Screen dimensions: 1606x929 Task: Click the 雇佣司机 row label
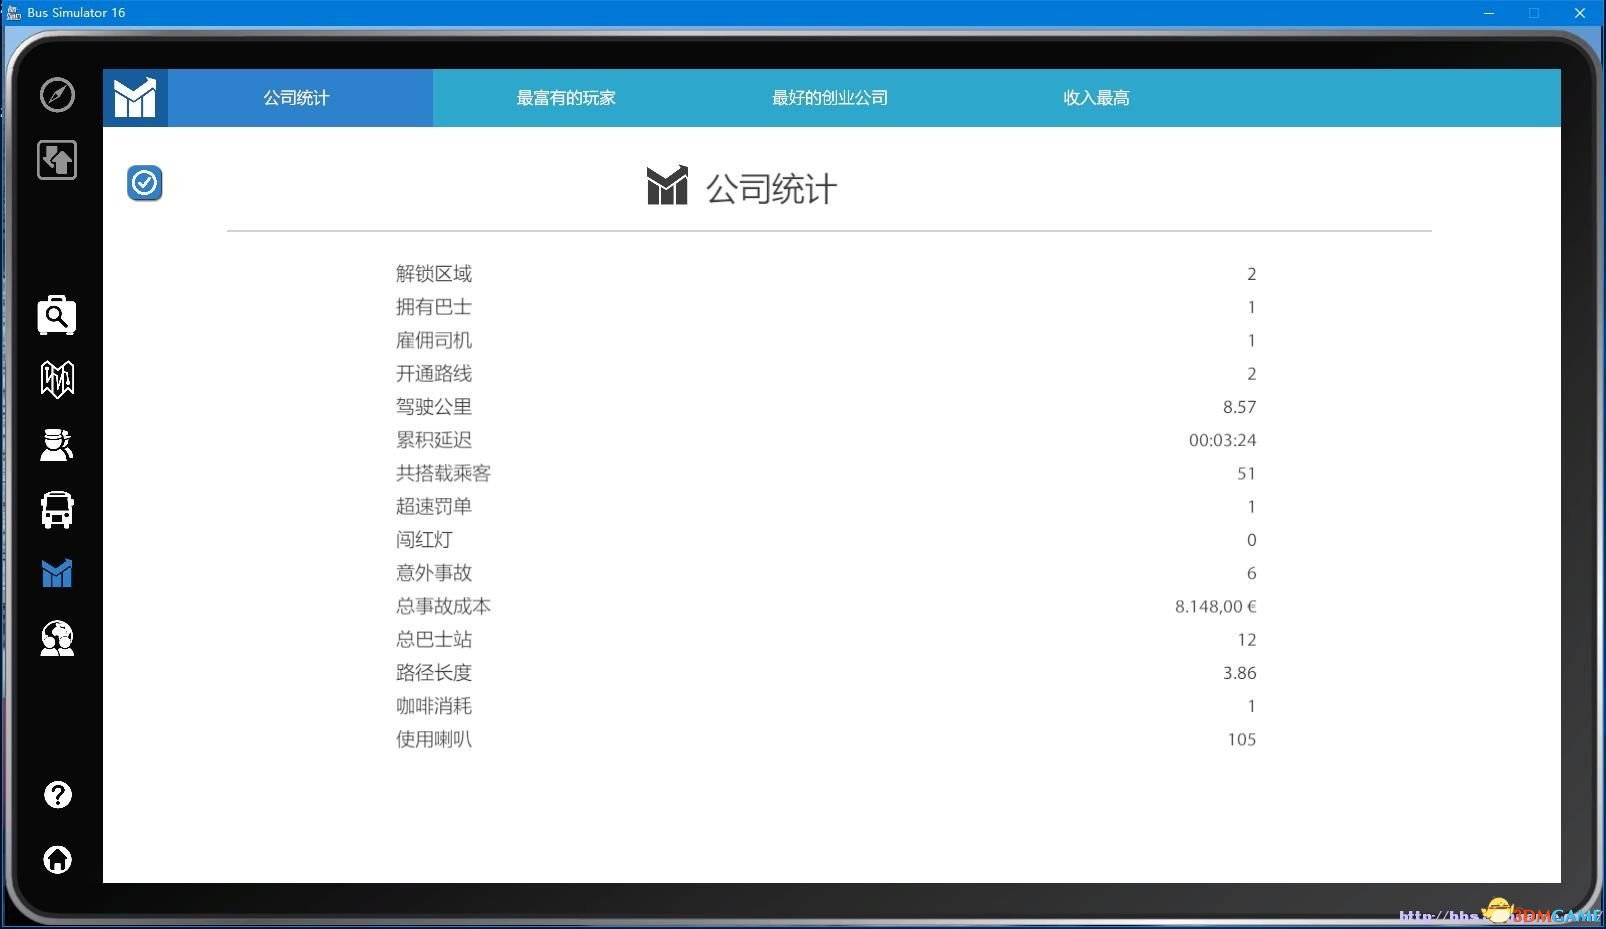434,340
